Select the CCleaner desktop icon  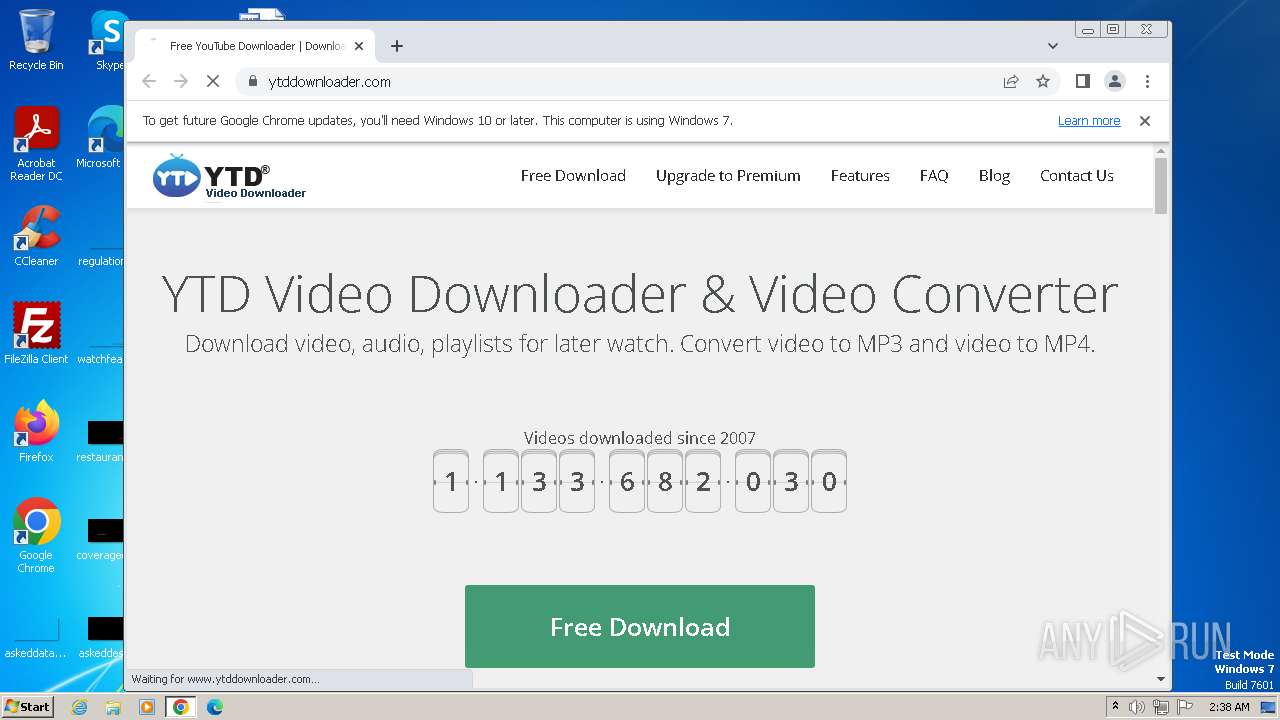point(36,236)
